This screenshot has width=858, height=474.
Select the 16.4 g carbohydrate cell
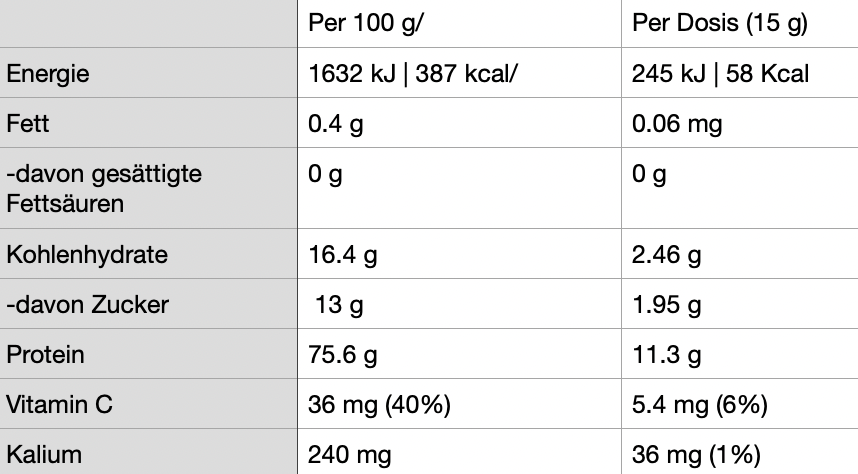(460, 254)
